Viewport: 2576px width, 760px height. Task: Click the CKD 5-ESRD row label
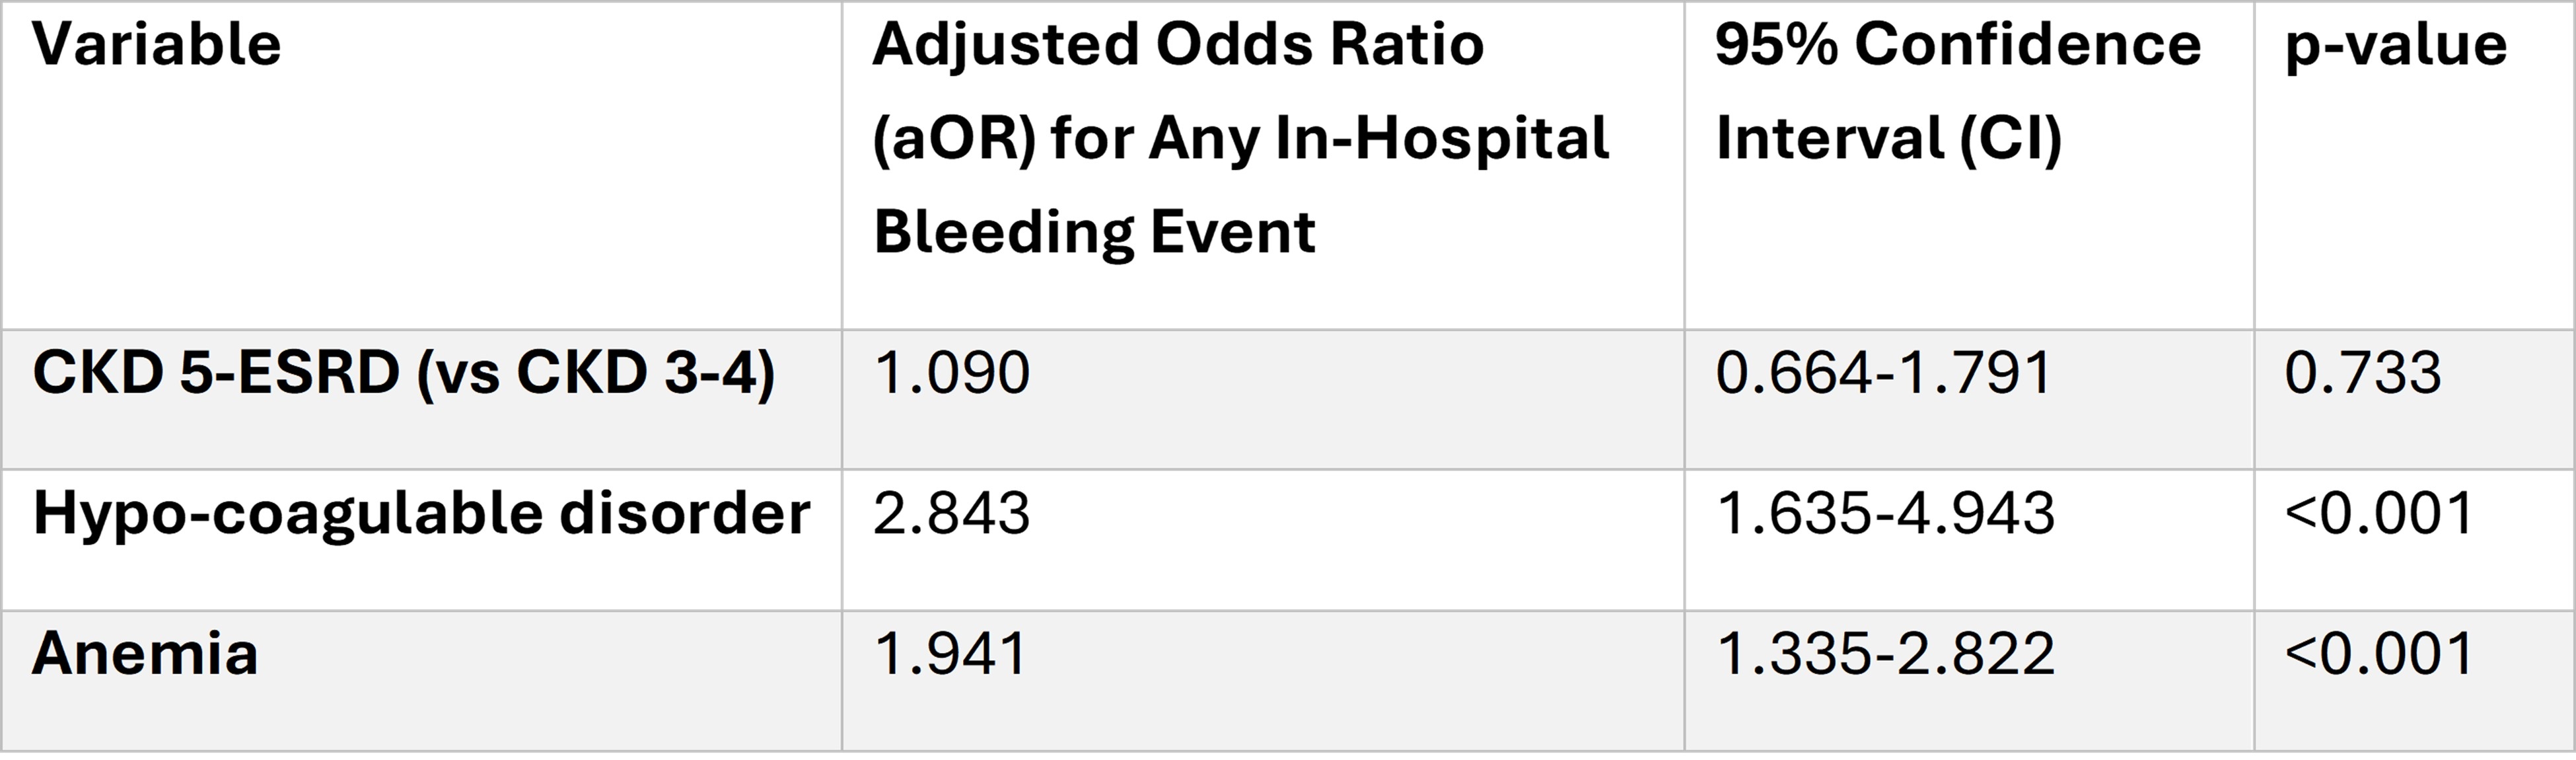[215, 374]
